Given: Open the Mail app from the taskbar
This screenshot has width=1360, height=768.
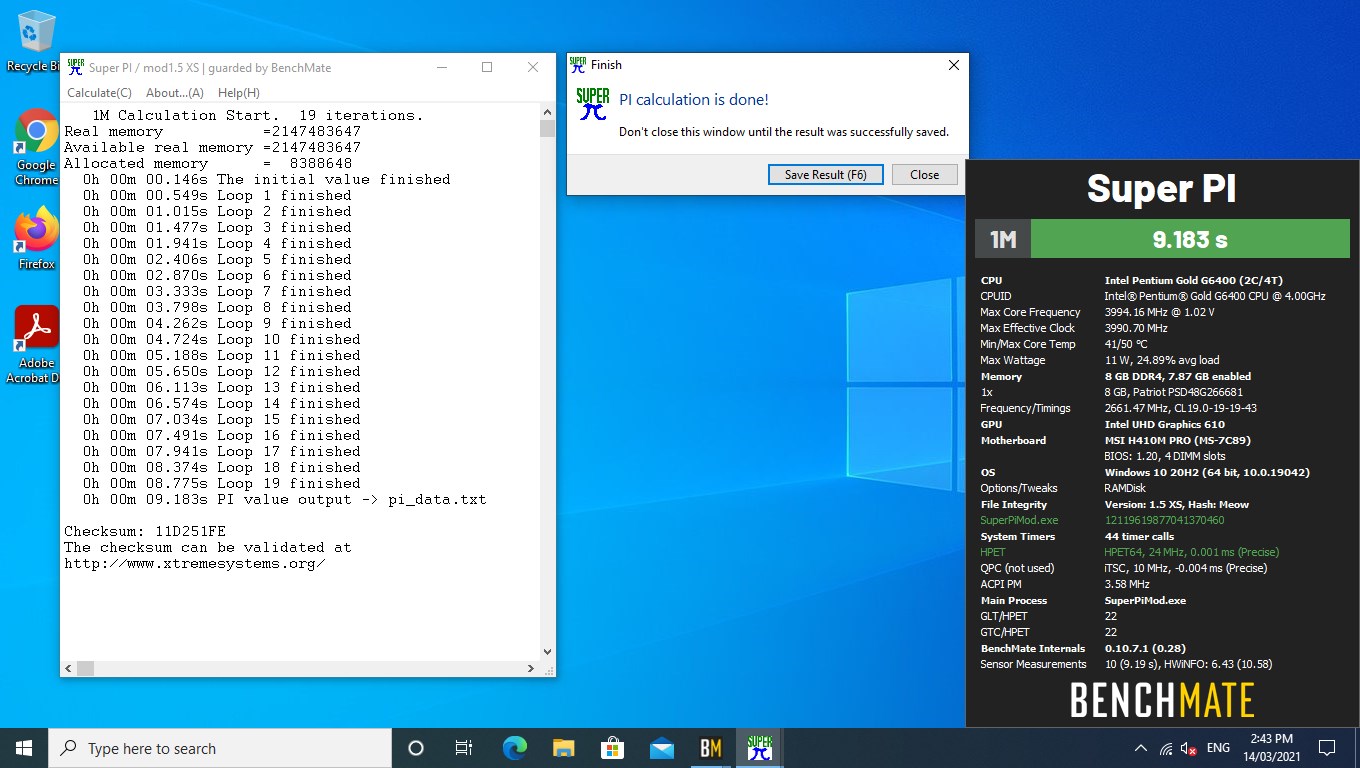Looking at the screenshot, I should [x=661, y=748].
